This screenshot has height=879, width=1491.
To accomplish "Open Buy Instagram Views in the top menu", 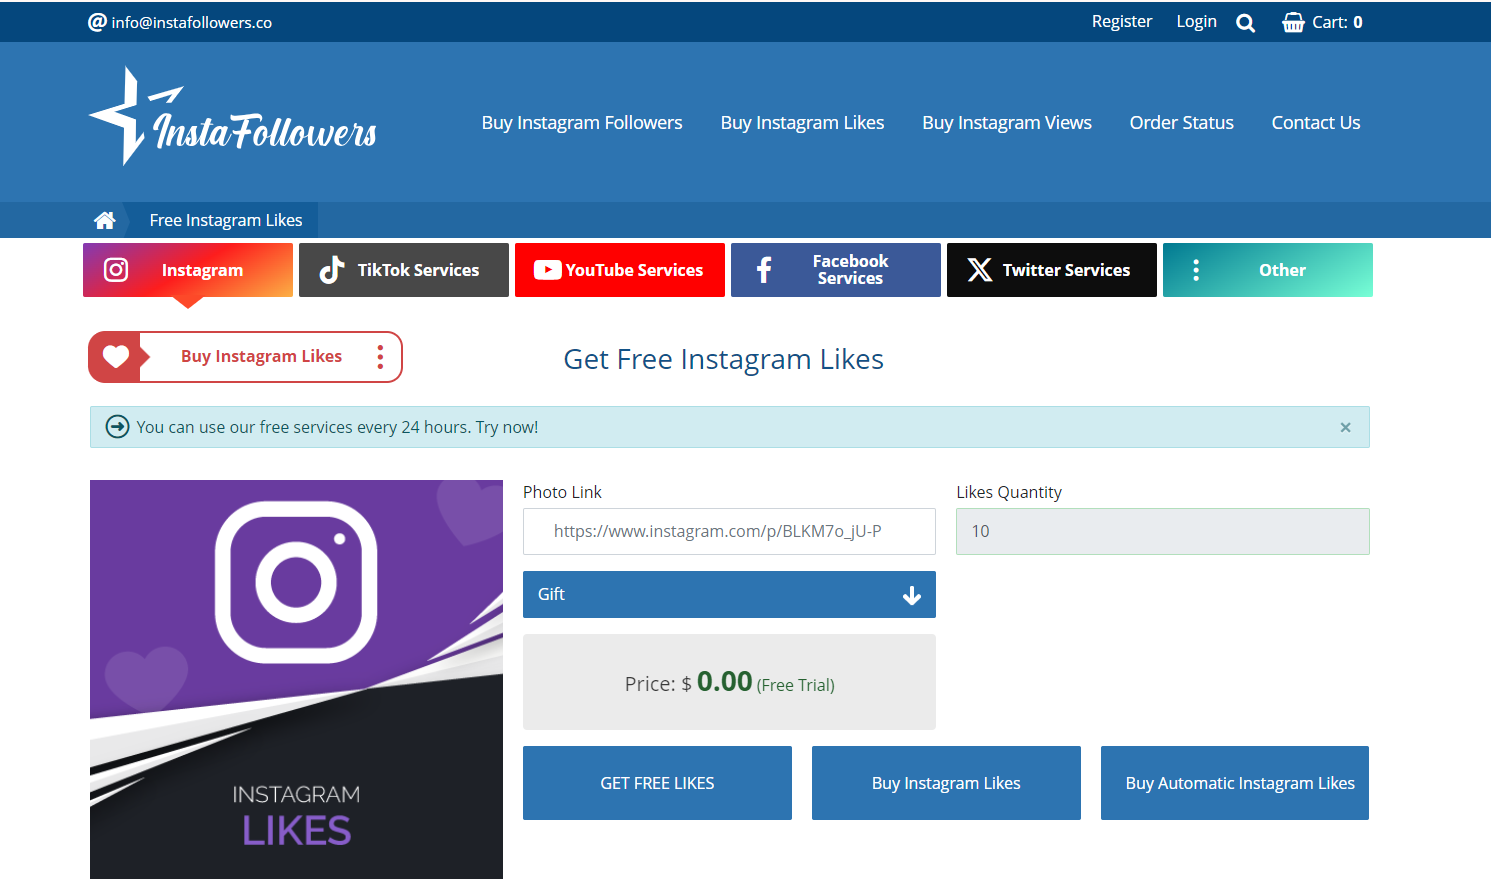I will (1007, 123).
